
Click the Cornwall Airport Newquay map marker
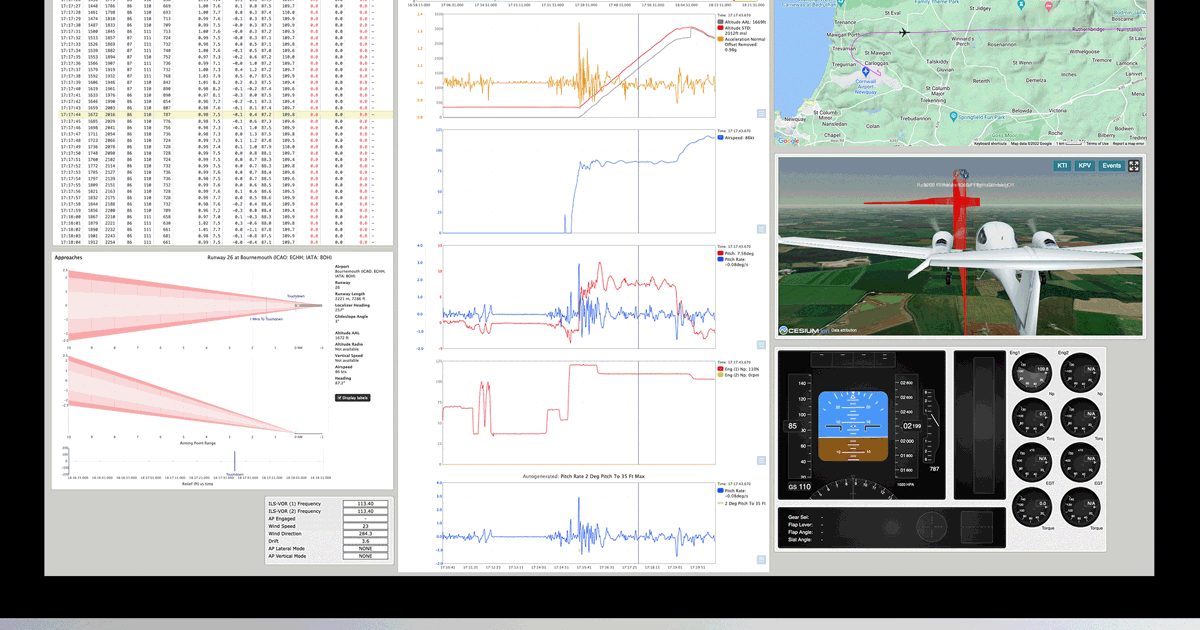click(866, 71)
